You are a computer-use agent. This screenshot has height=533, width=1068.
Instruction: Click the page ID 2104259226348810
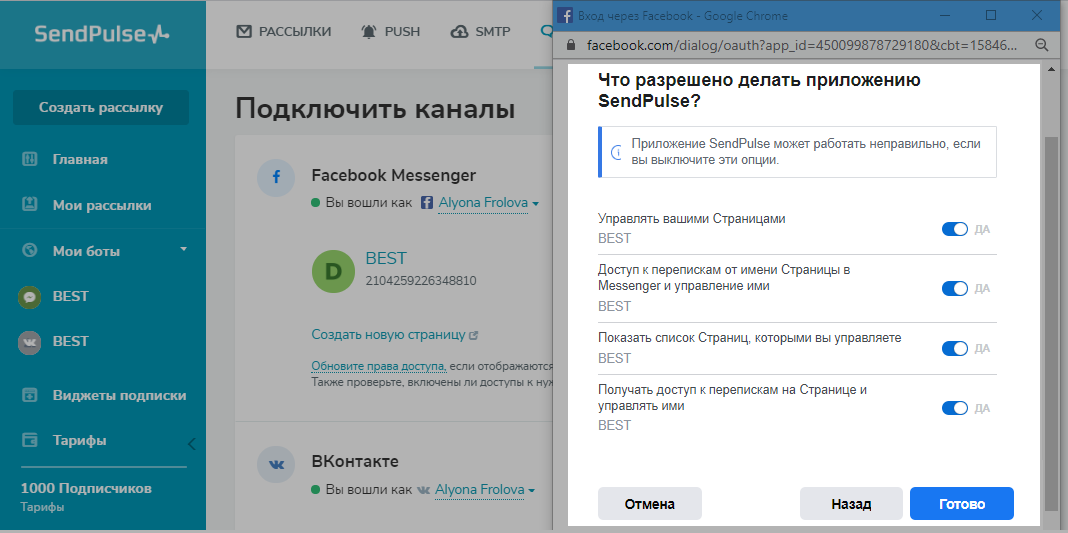421,280
